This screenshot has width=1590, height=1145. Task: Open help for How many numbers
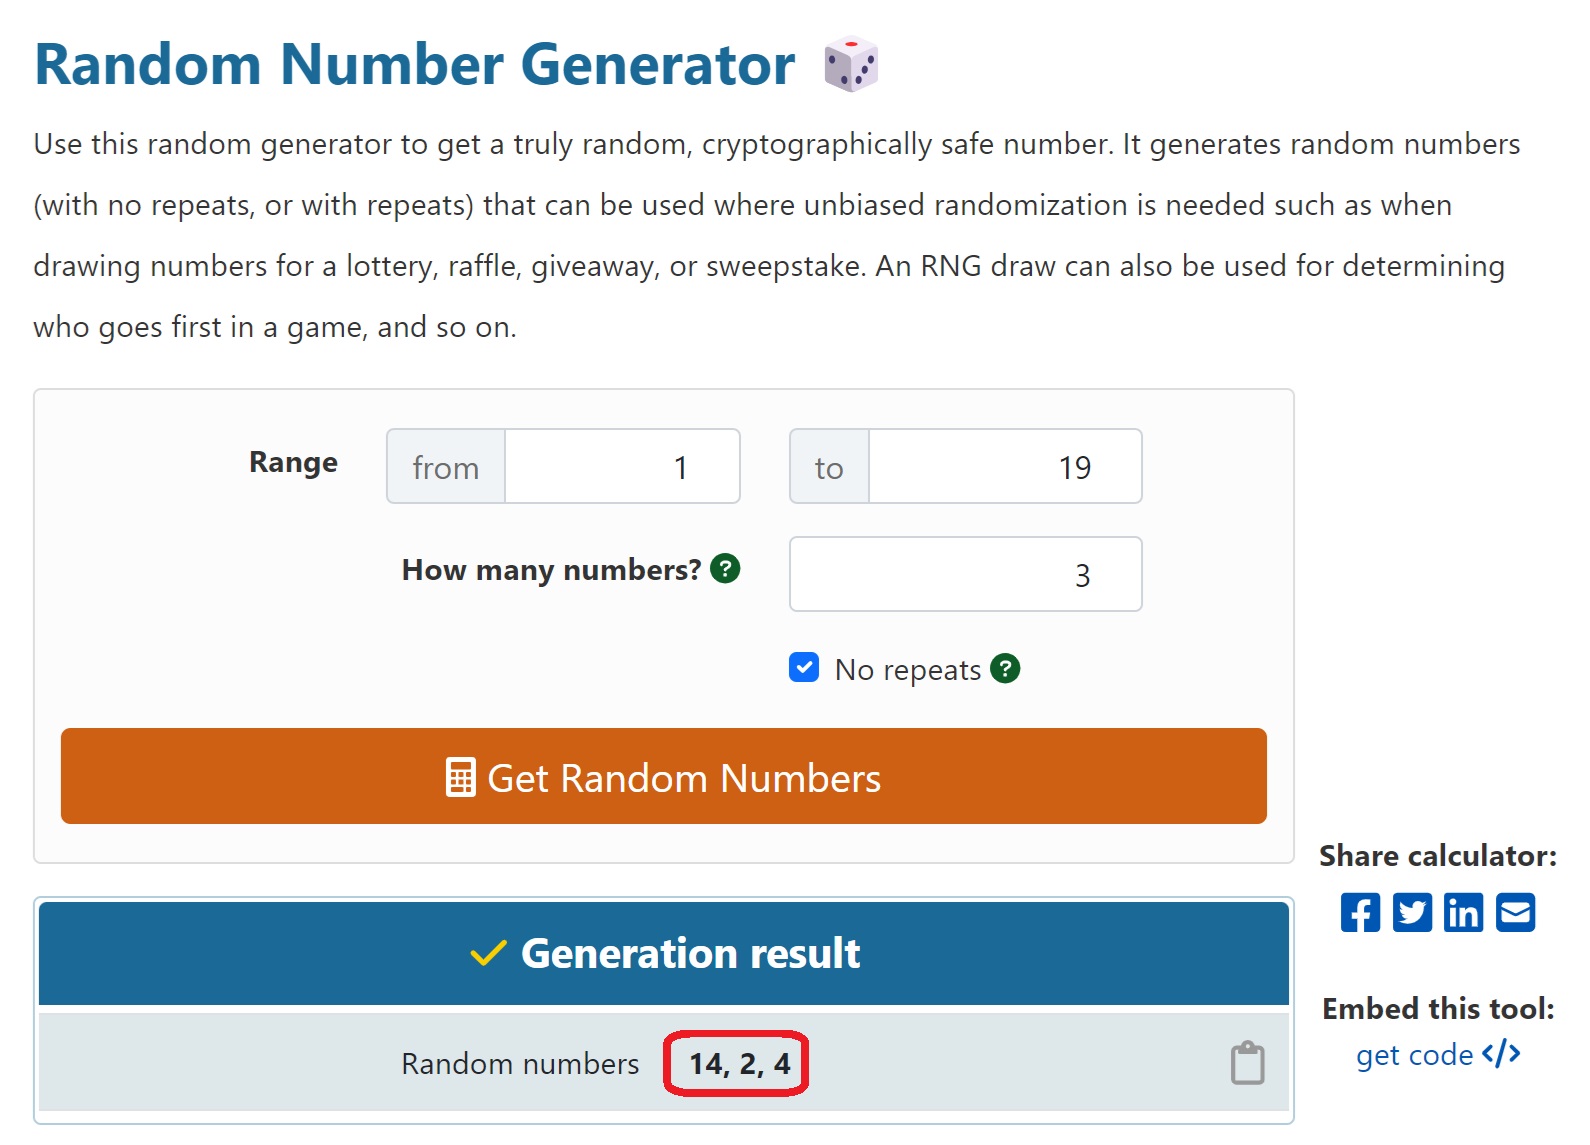[725, 569]
